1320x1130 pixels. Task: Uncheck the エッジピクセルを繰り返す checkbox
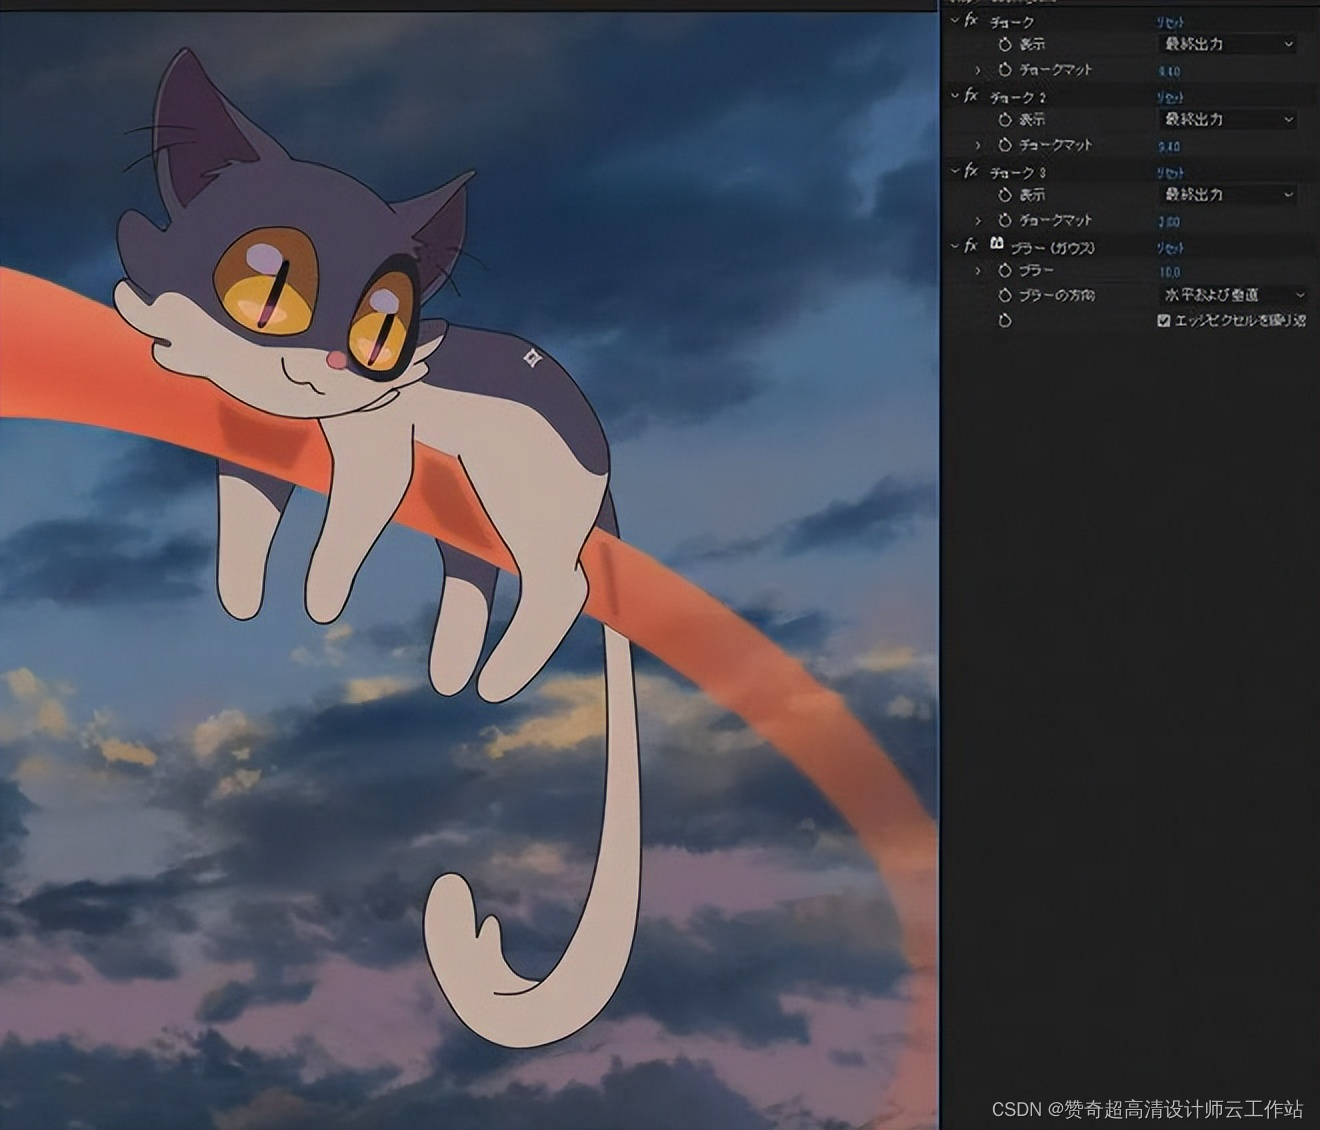point(1164,321)
